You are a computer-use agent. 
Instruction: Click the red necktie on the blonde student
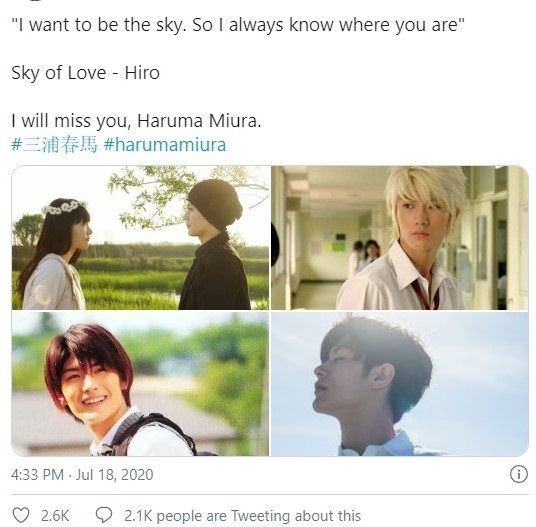point(424,294)
